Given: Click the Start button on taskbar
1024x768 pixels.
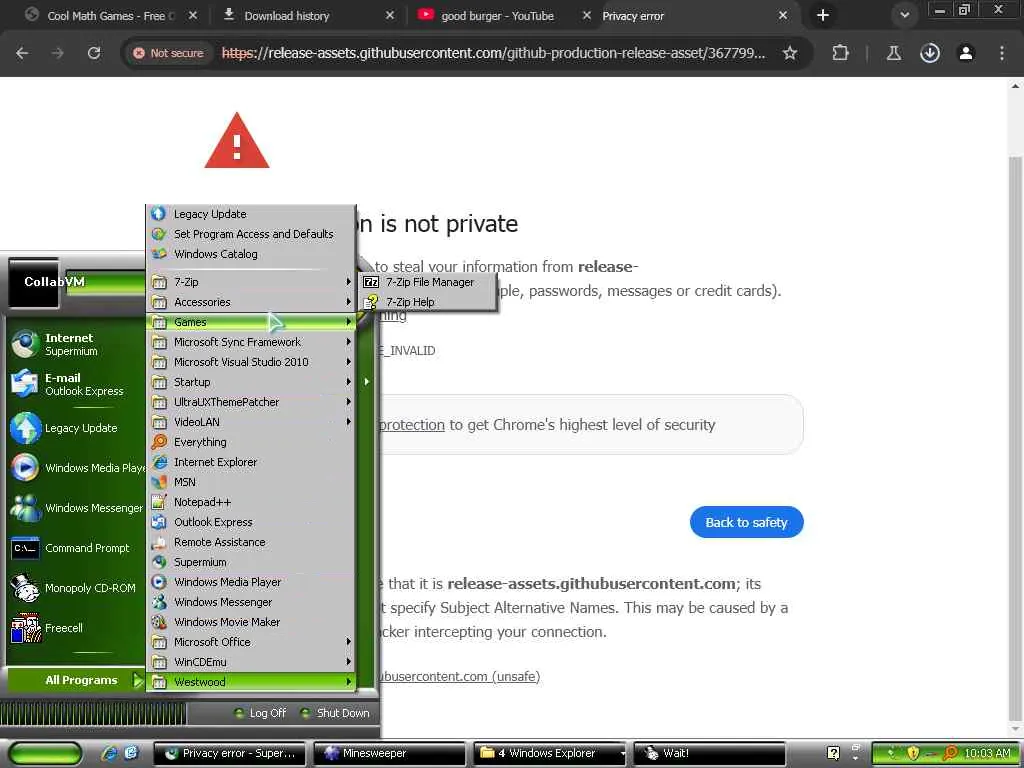Looking at the screenshot, I should 45,754.
